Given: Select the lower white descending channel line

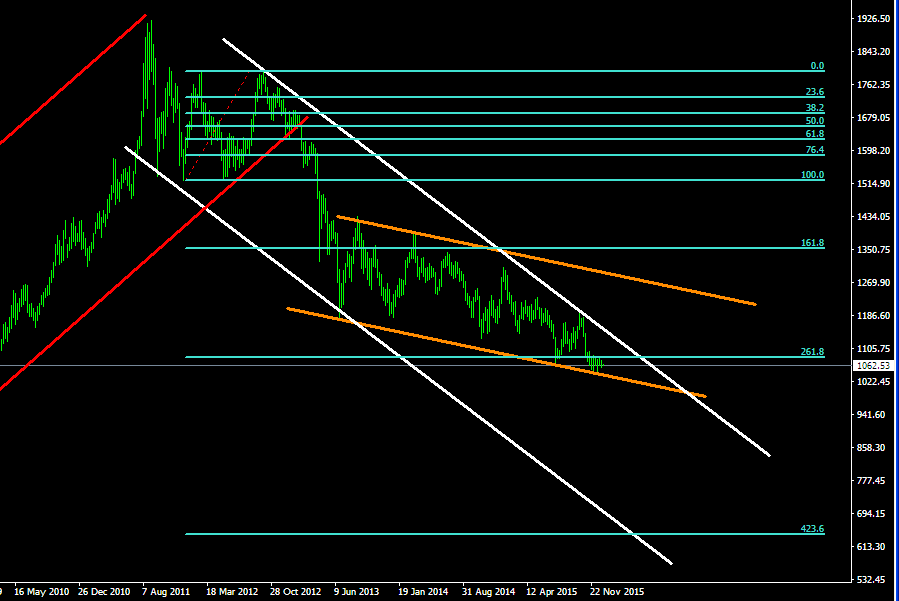Looking at the screenshot, I should (400, 358).
